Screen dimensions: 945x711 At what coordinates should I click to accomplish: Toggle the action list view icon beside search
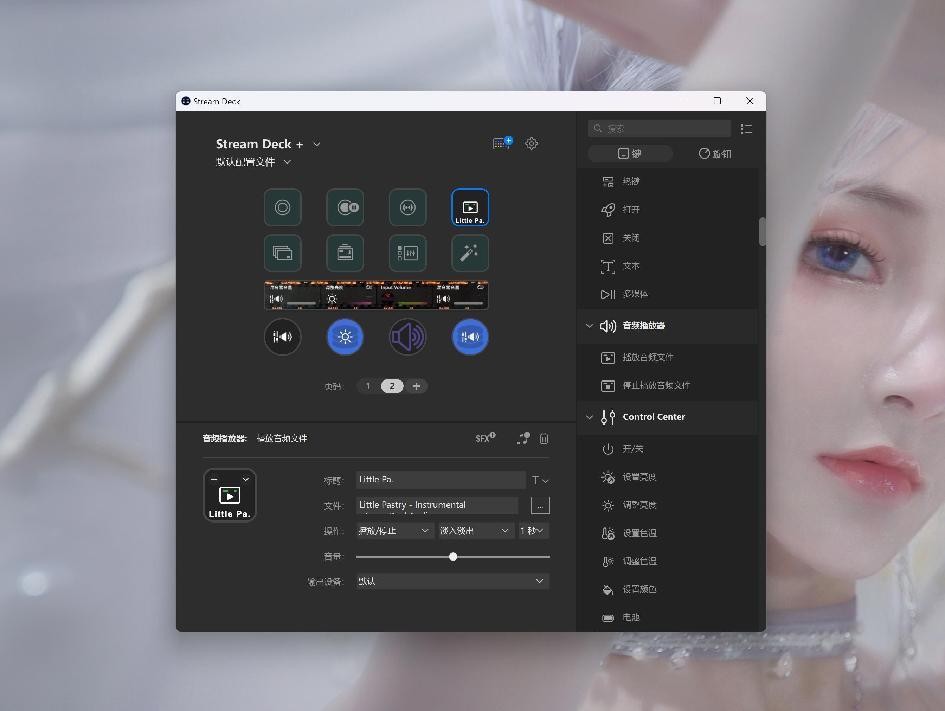pos(746,129)
